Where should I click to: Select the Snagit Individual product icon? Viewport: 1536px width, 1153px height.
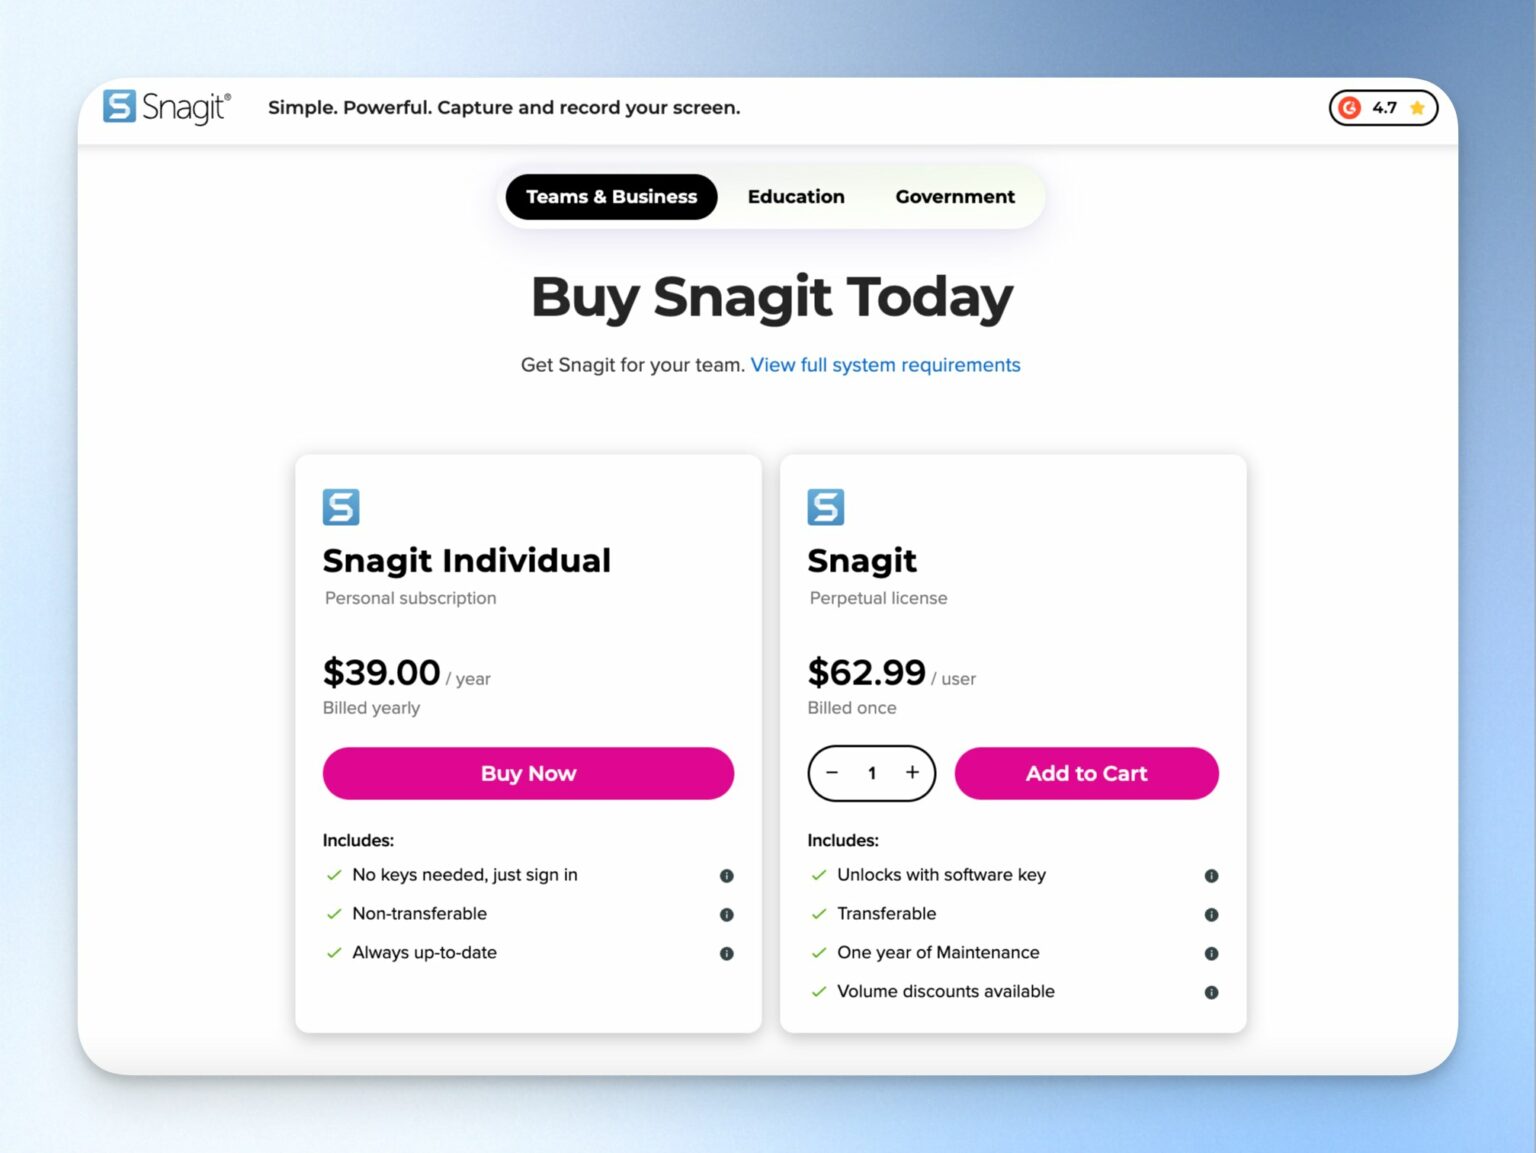[x=340, y=506]
